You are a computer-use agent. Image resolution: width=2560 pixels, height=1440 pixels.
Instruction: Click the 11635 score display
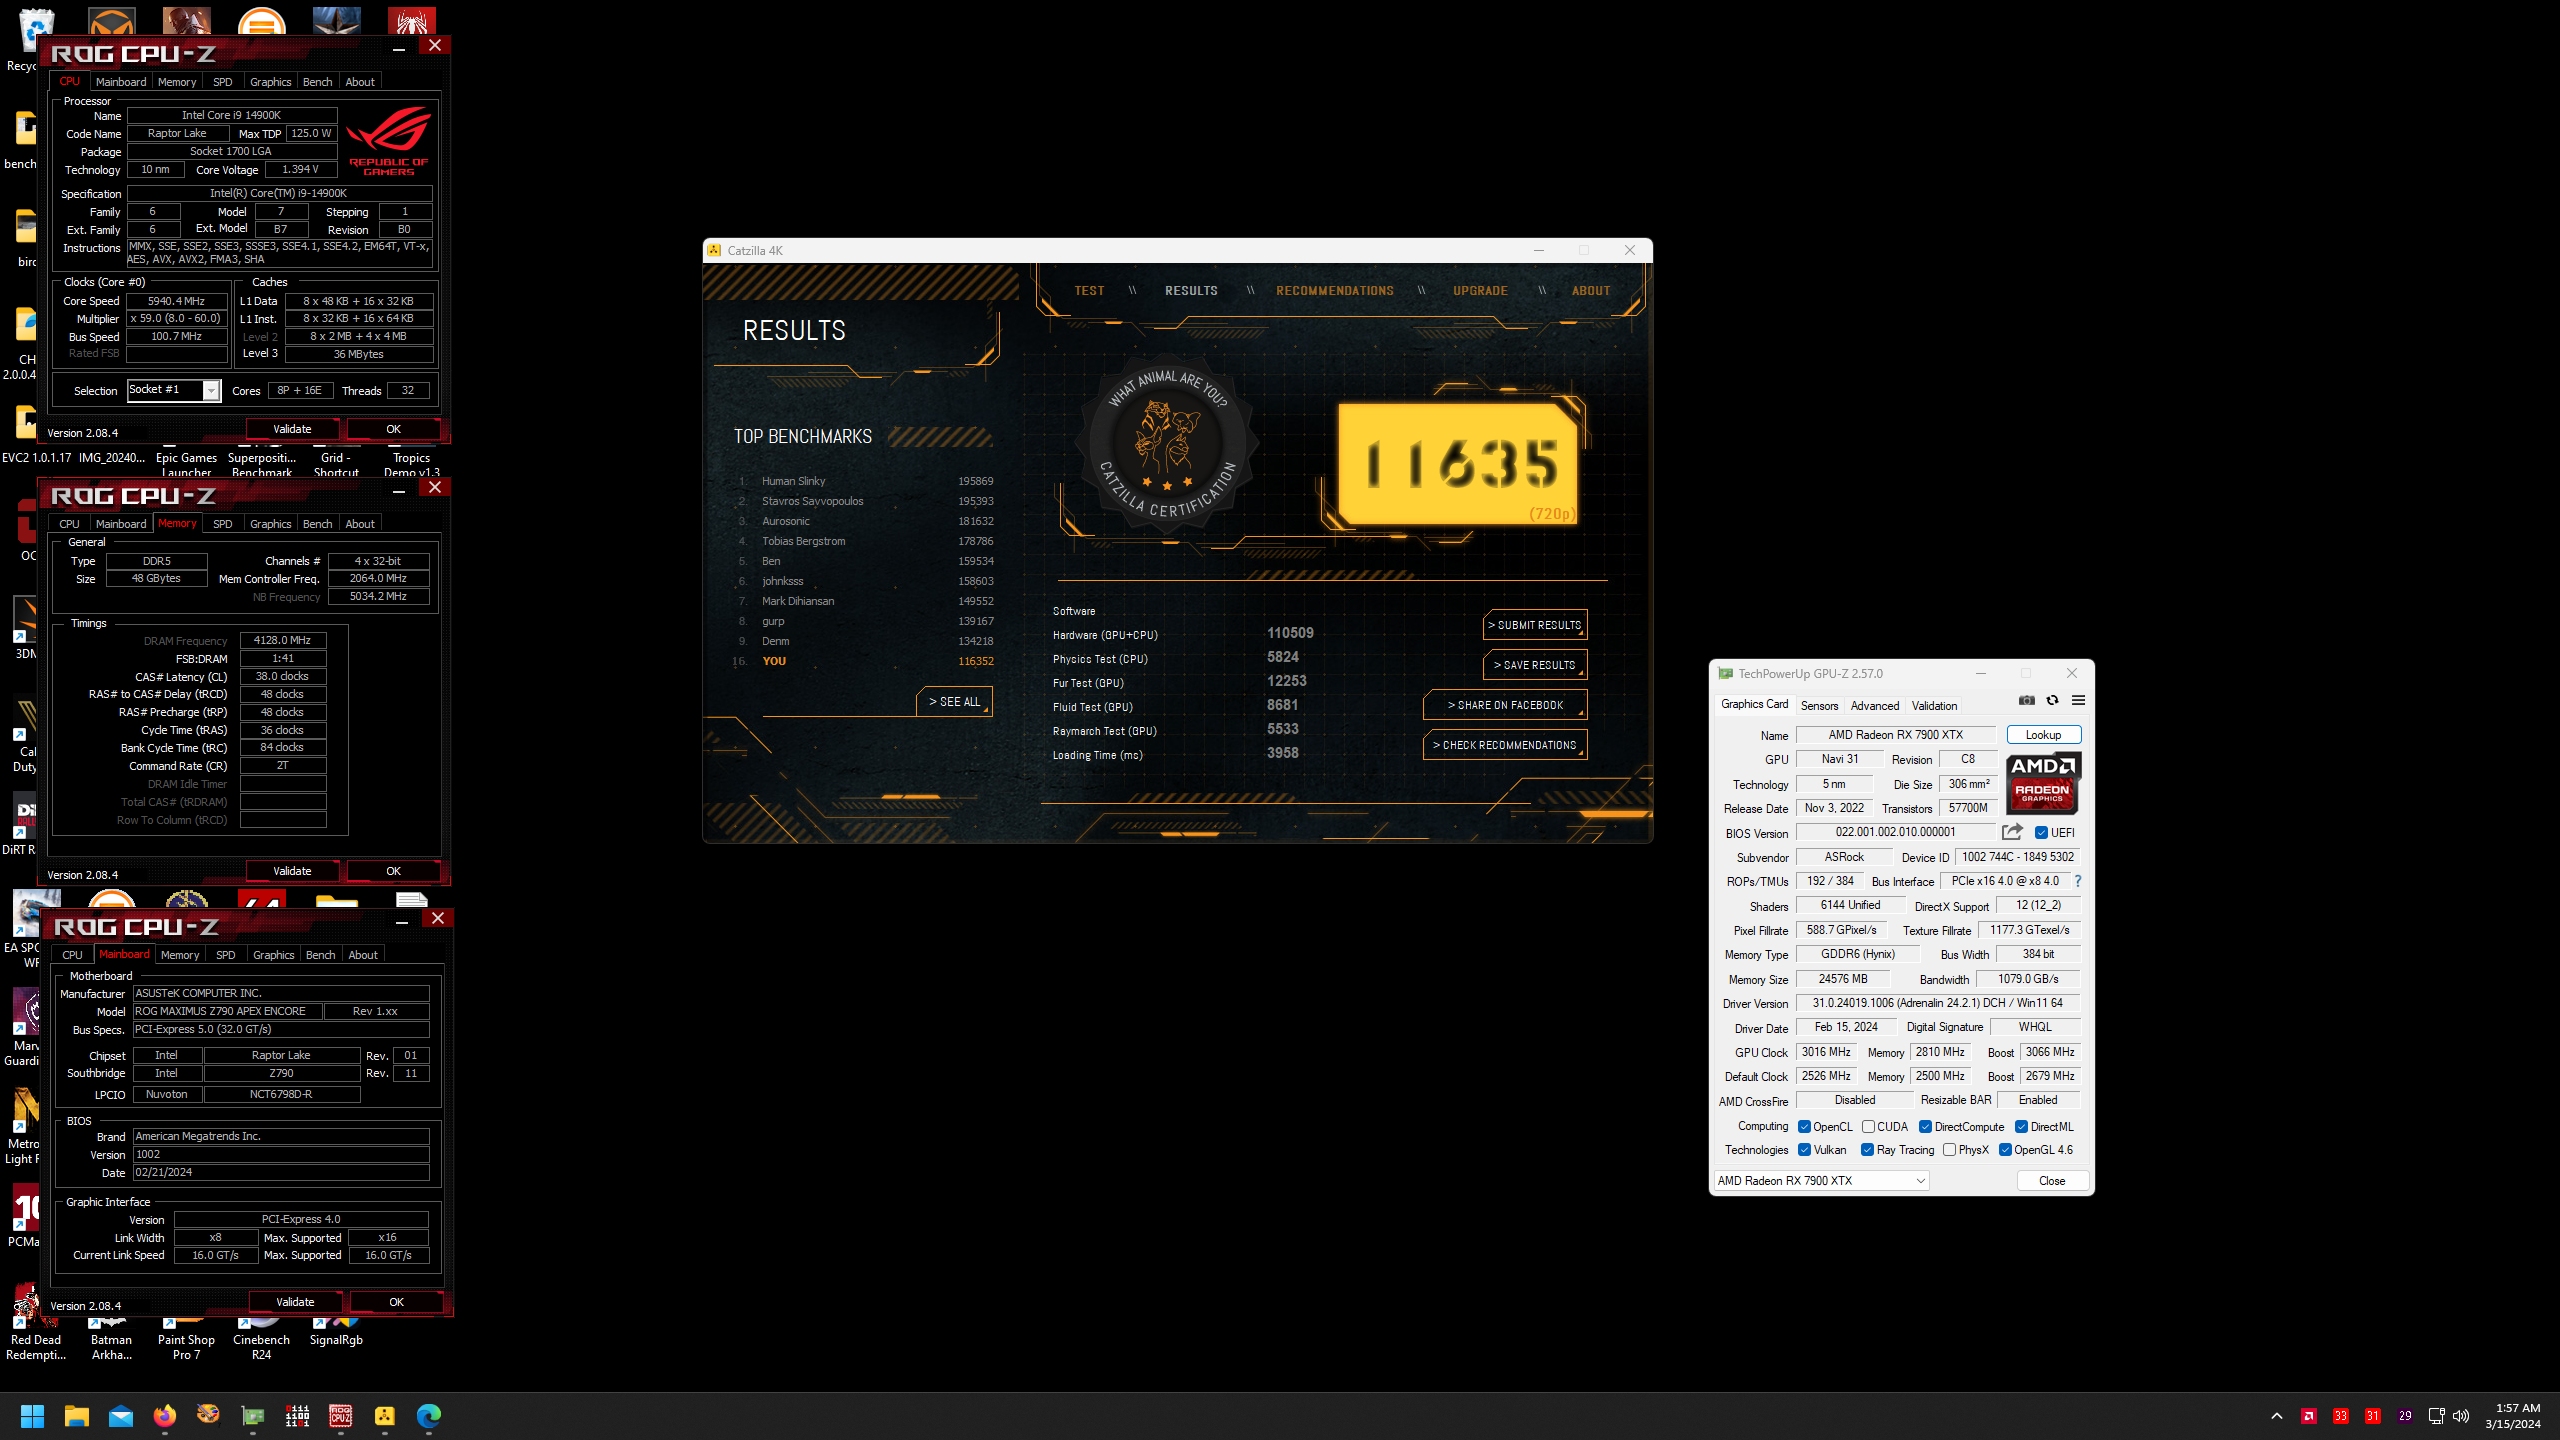click(x=1458, y=464)
